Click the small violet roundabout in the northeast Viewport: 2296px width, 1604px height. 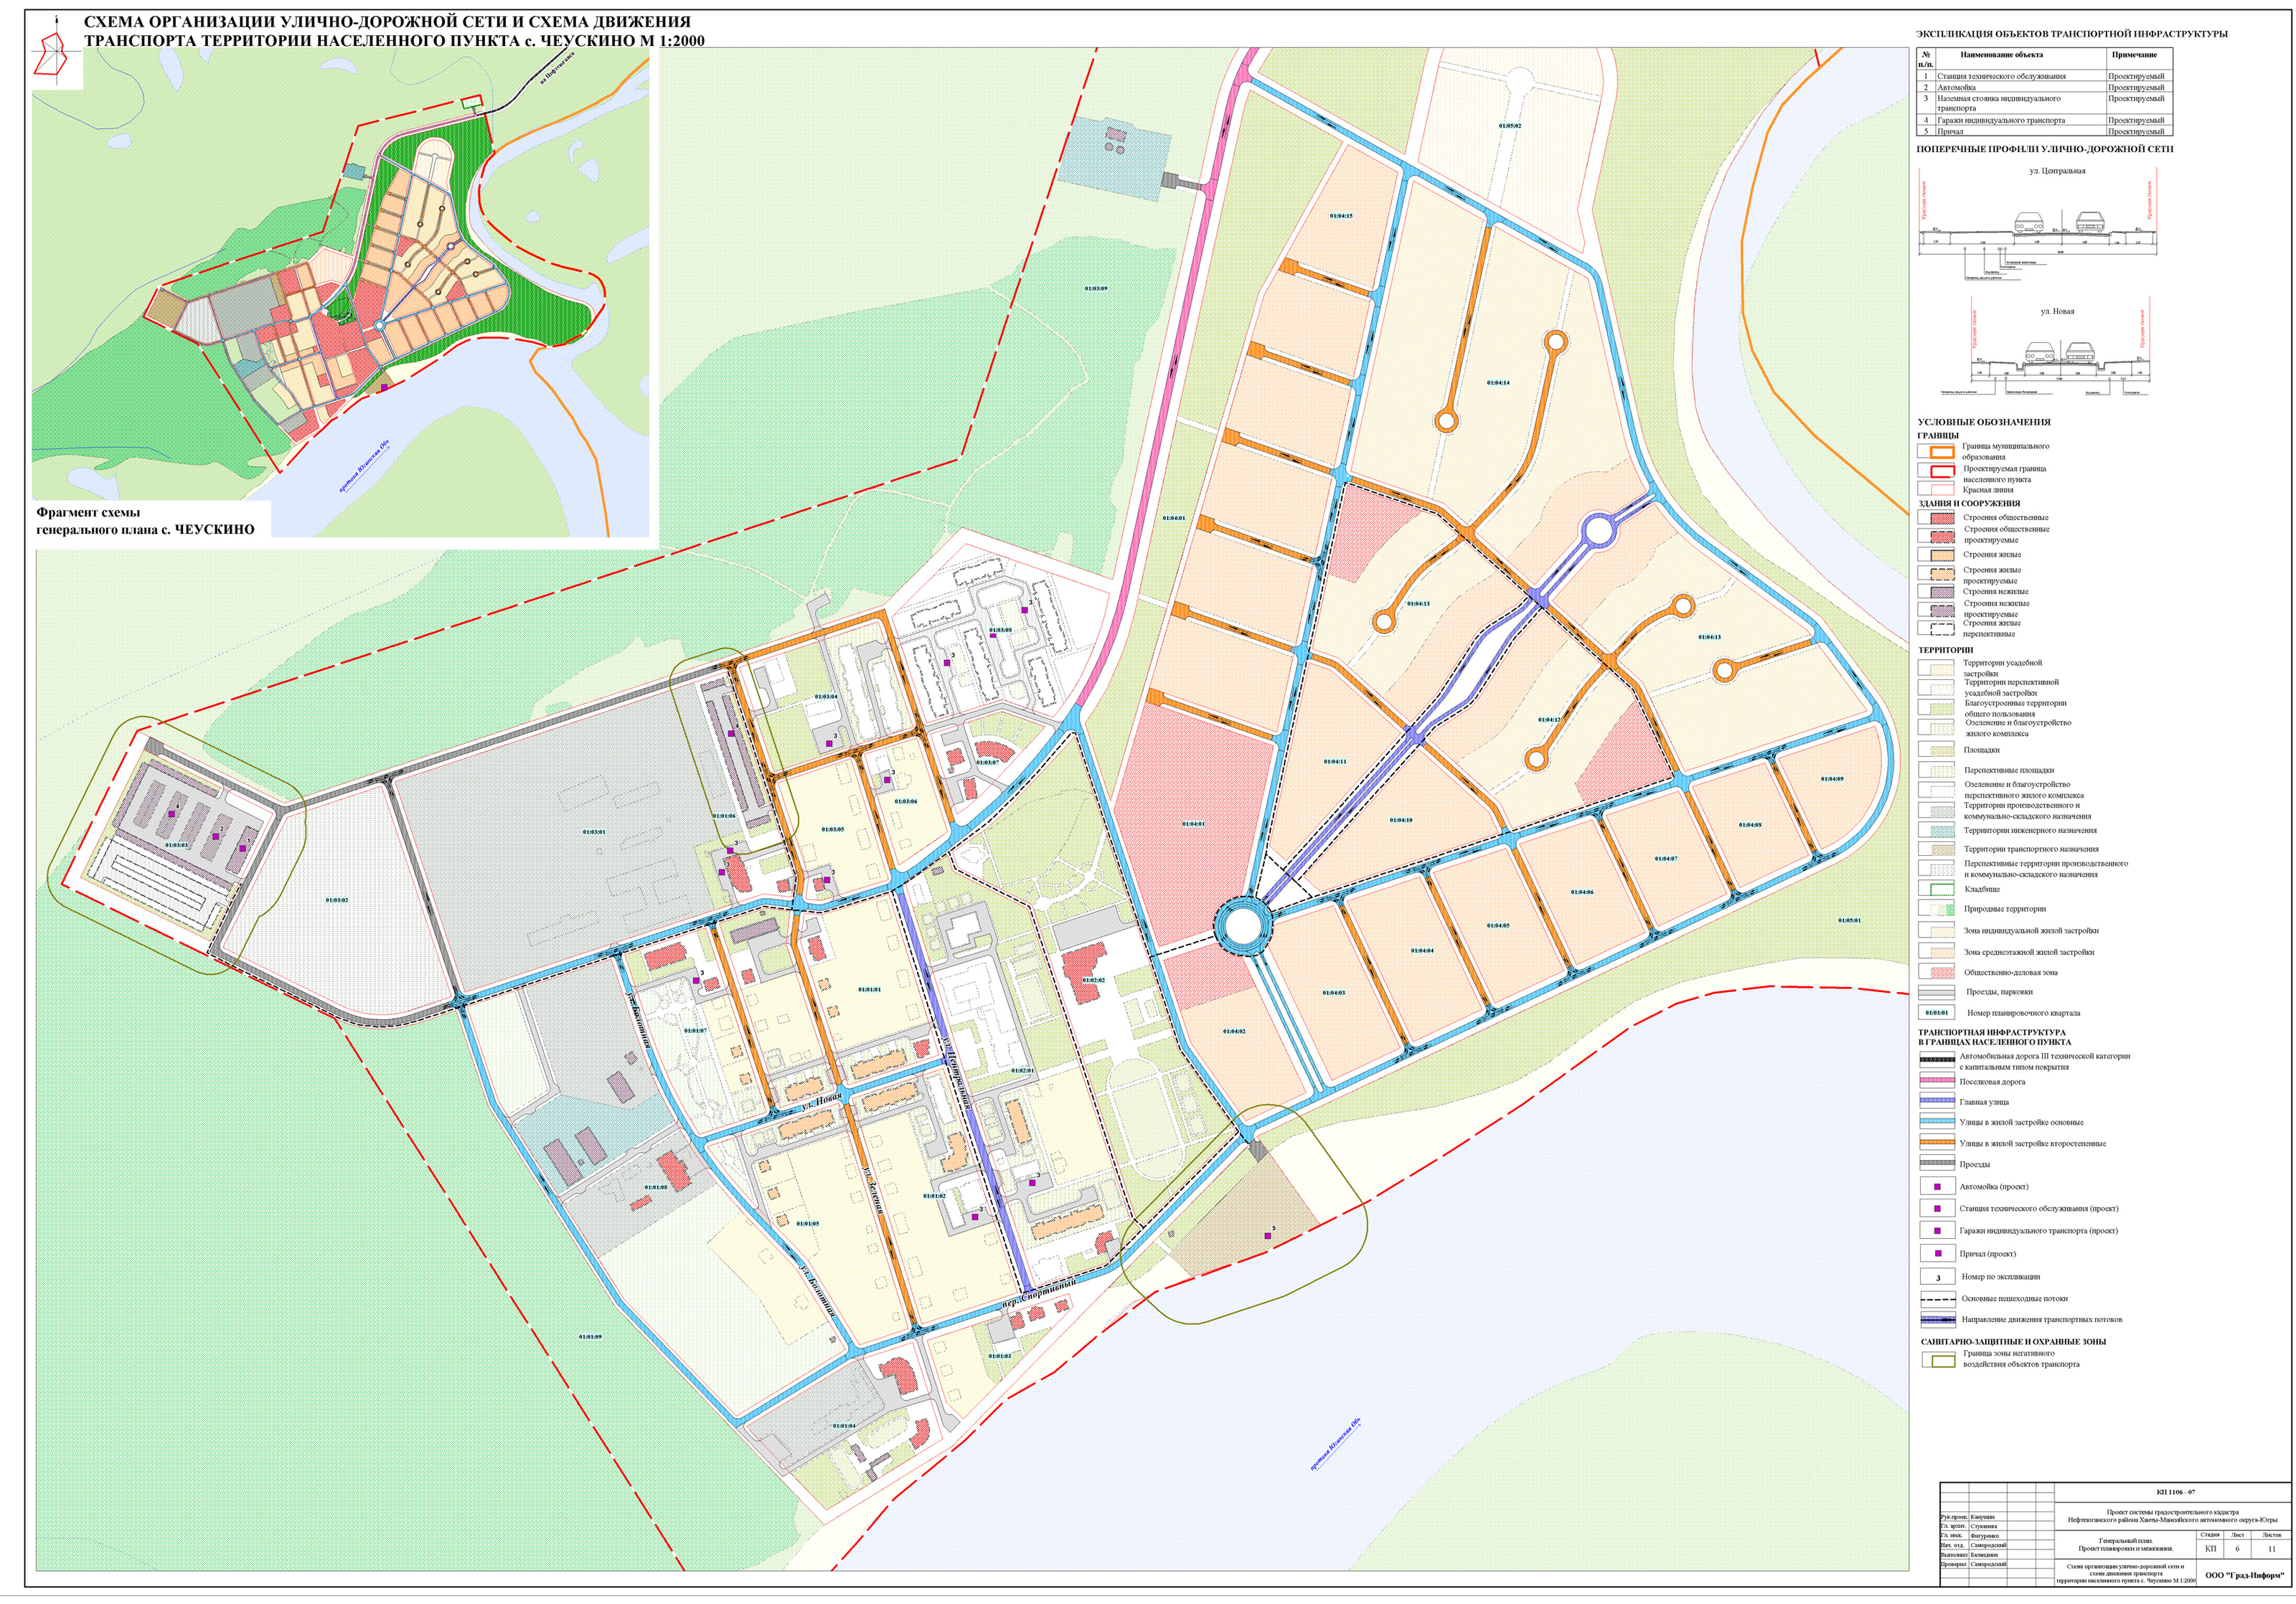pos(1598,530)
